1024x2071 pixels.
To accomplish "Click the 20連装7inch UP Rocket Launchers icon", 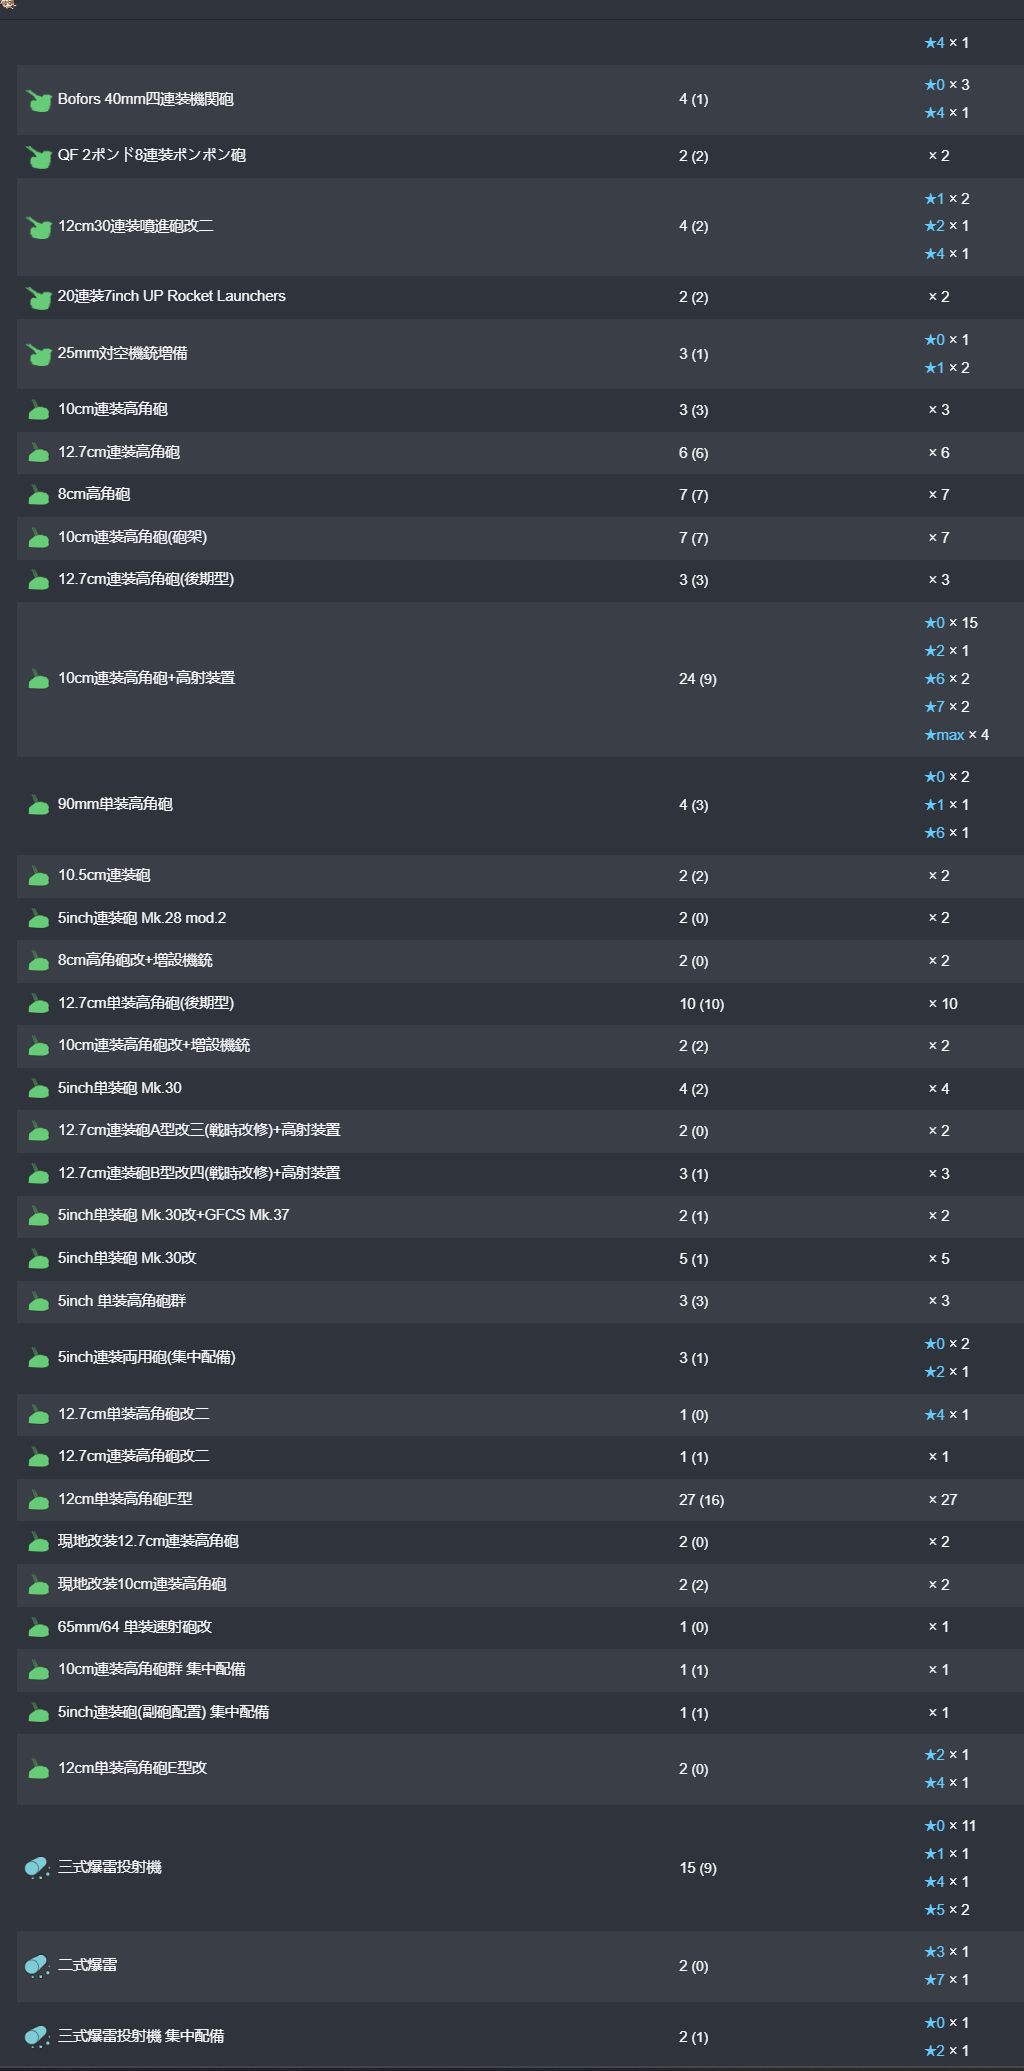I will tap(39, 297).
